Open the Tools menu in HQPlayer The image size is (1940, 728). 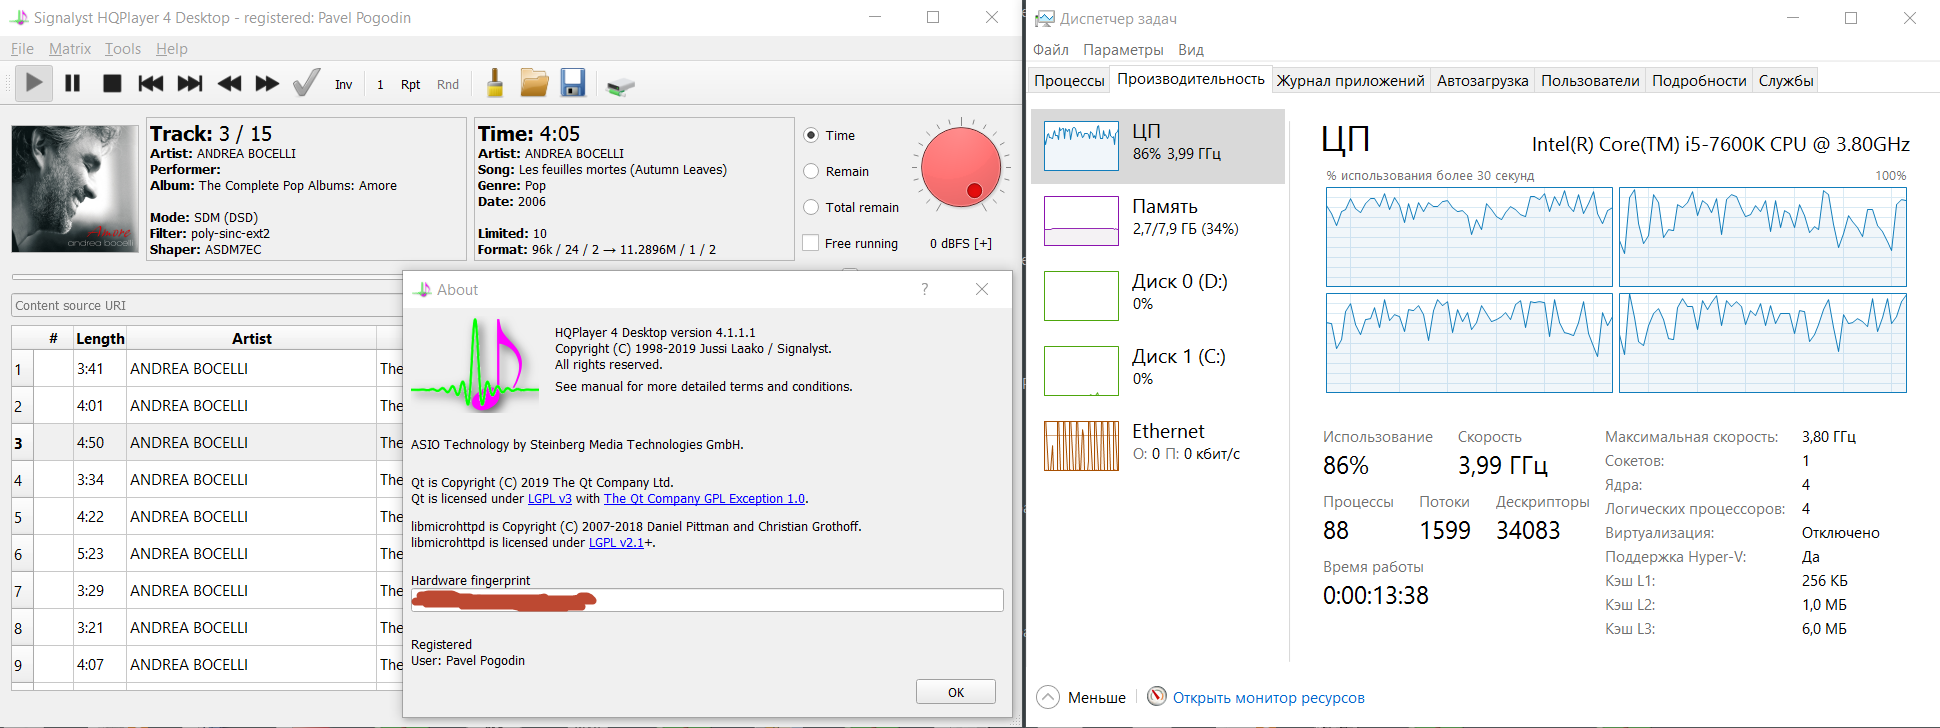tap(123, 48)
